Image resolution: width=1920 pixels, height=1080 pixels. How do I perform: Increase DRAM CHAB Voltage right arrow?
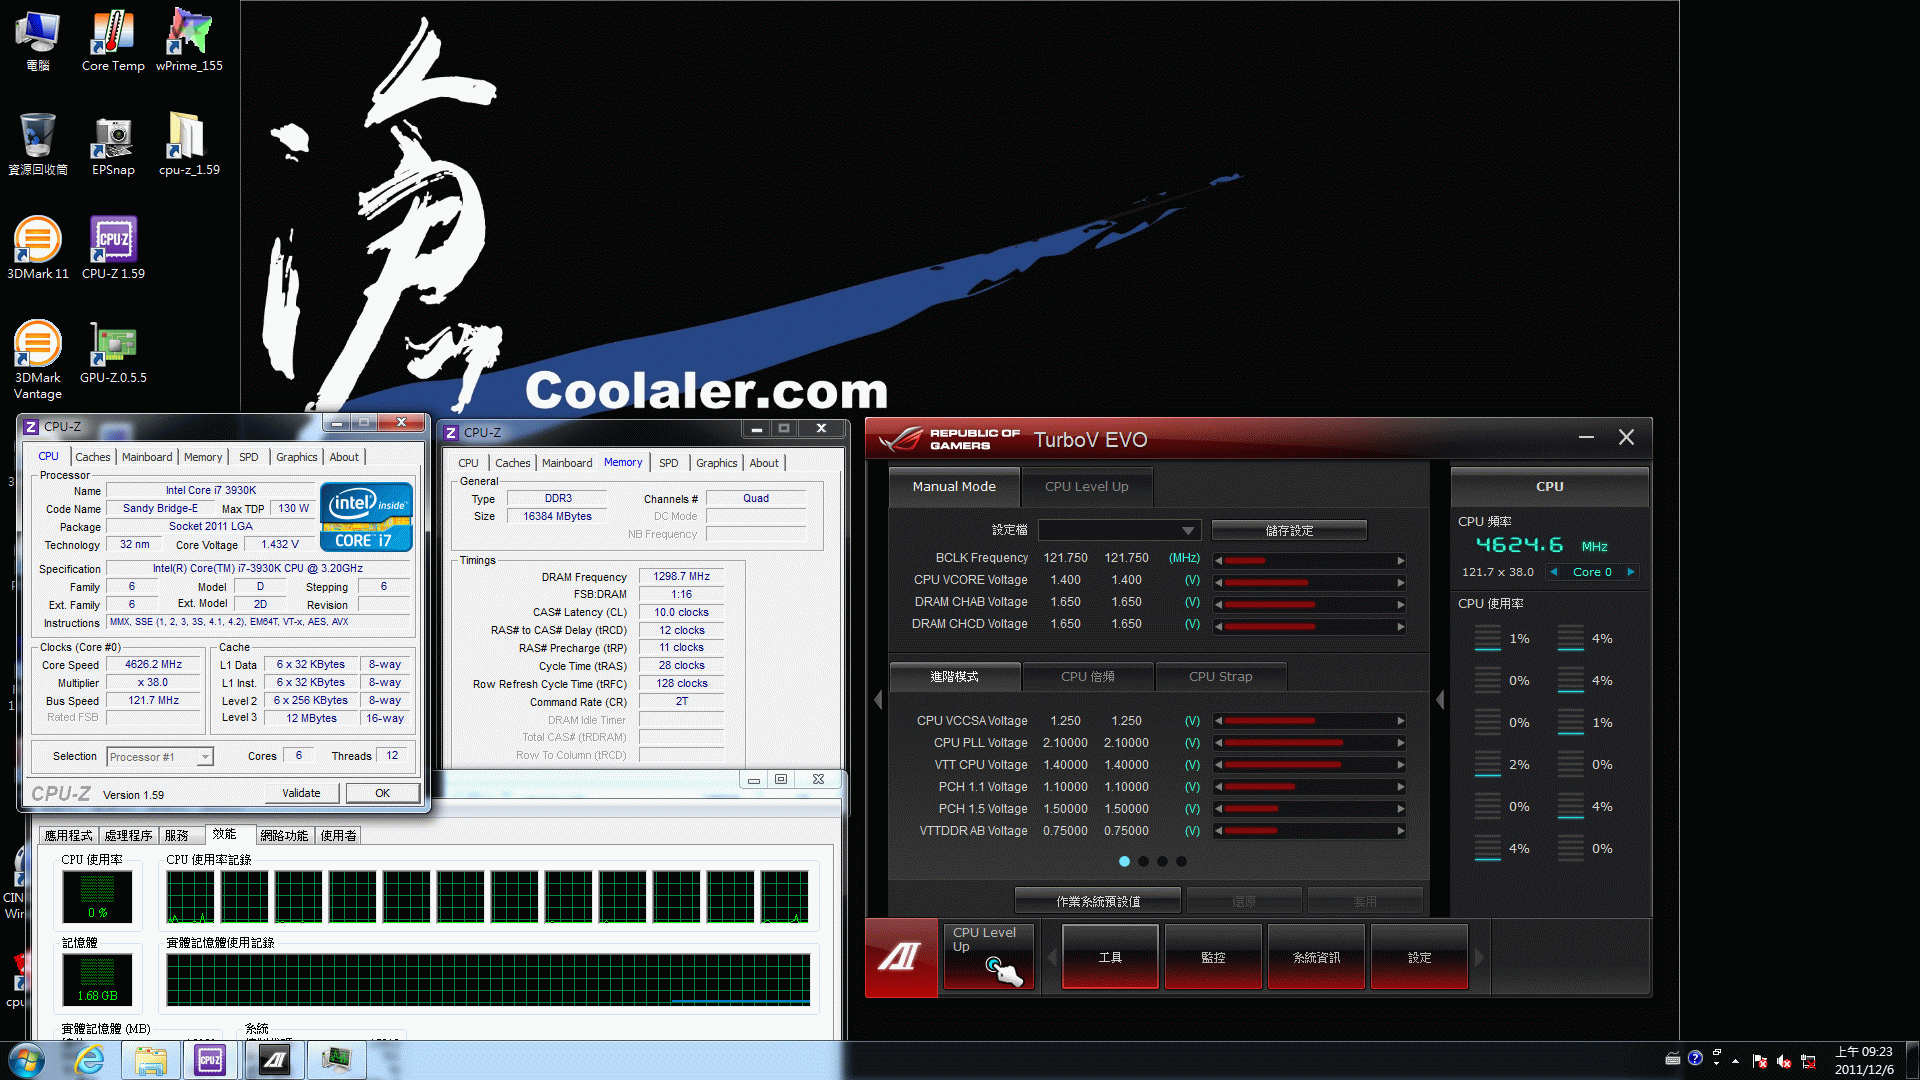pos(1400,604)
